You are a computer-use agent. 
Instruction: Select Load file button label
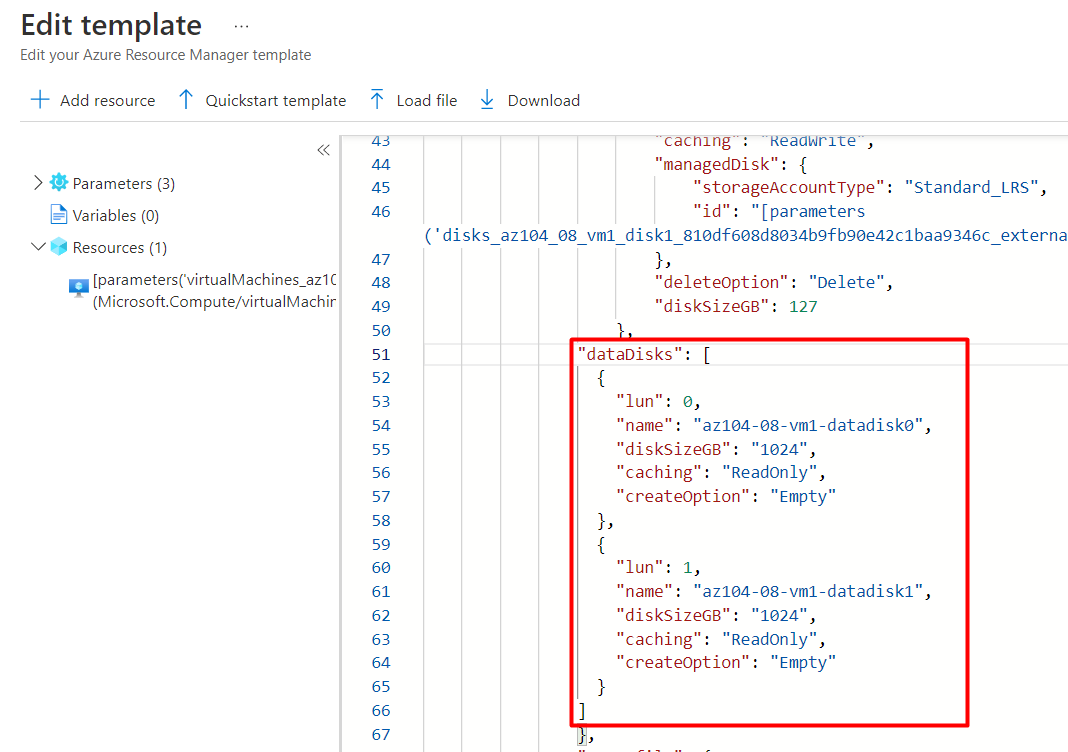click(427, 100)
